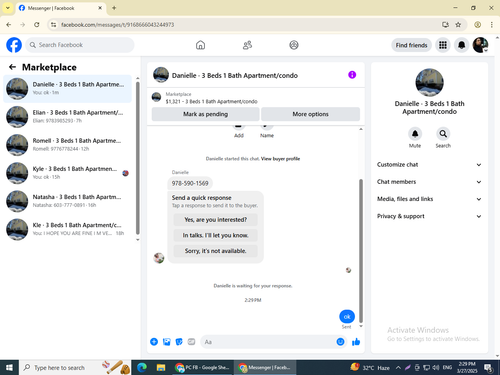Click the chat list scrollbar
The width and height of the screenshot is (500, 375).
(138, 158)
